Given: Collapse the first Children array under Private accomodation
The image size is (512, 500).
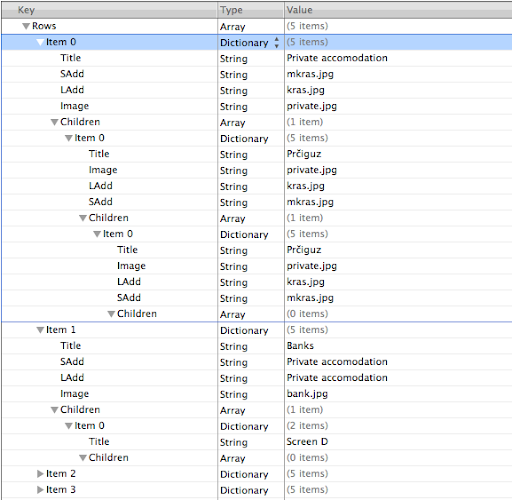Looking at the screenshot, I should [x=54, y=122].
